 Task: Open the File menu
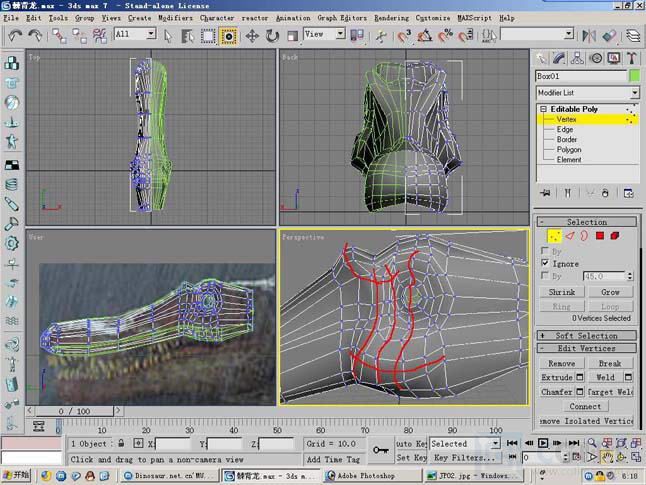pos(11,18)
